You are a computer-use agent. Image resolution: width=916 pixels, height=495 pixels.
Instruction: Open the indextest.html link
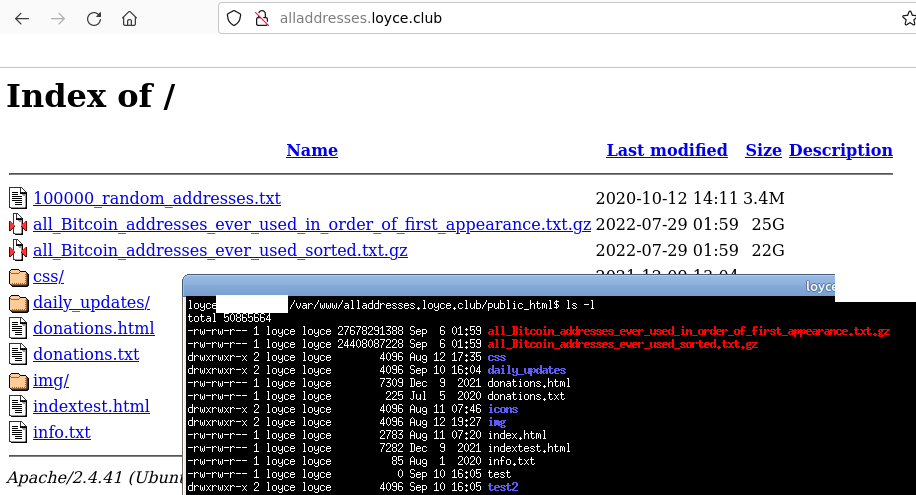(x=91, y=406)
